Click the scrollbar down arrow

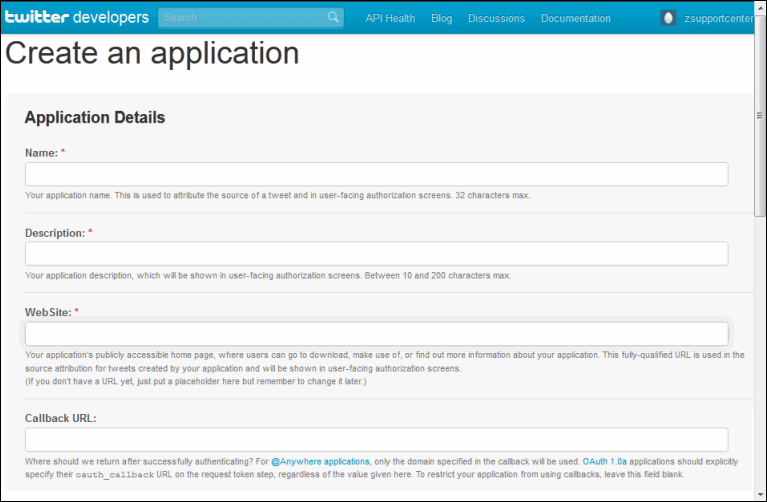click(x=760, y=495)
